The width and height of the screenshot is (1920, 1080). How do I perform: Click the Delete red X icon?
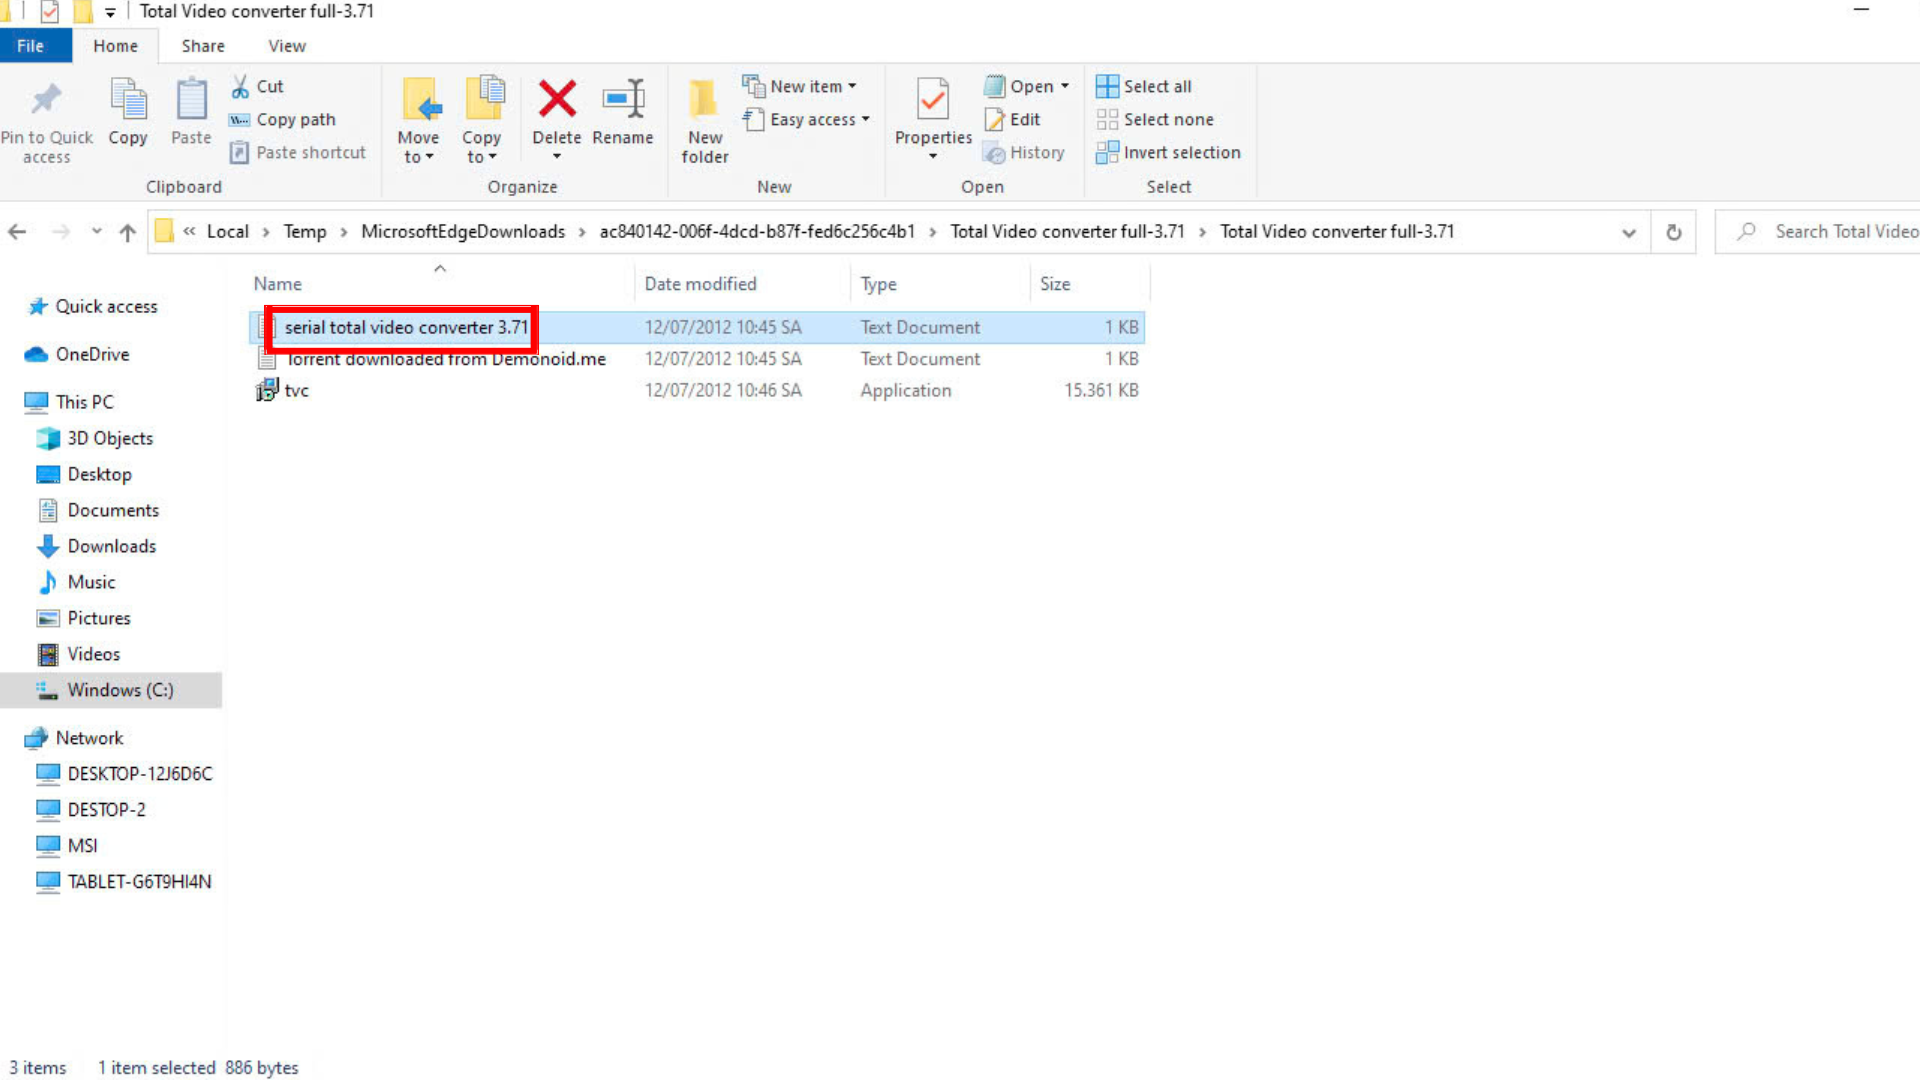click(x=557, y=100)
